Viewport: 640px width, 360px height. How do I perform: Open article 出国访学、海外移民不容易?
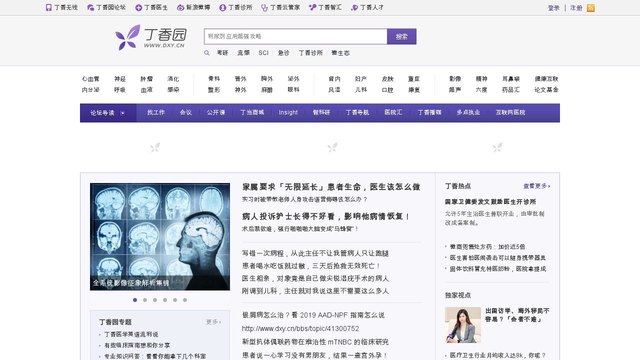click(x=517, y=315)
